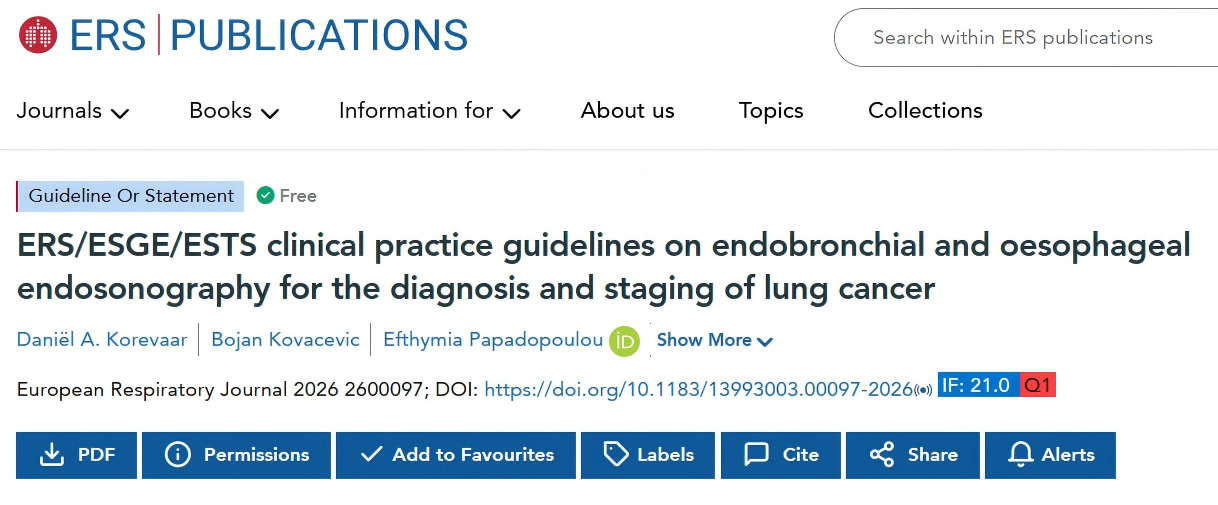Image resolution: width=1218 pixels, height=505 pixels.
Task: Click the PDF download icon
Action: [x=51, y=455]
